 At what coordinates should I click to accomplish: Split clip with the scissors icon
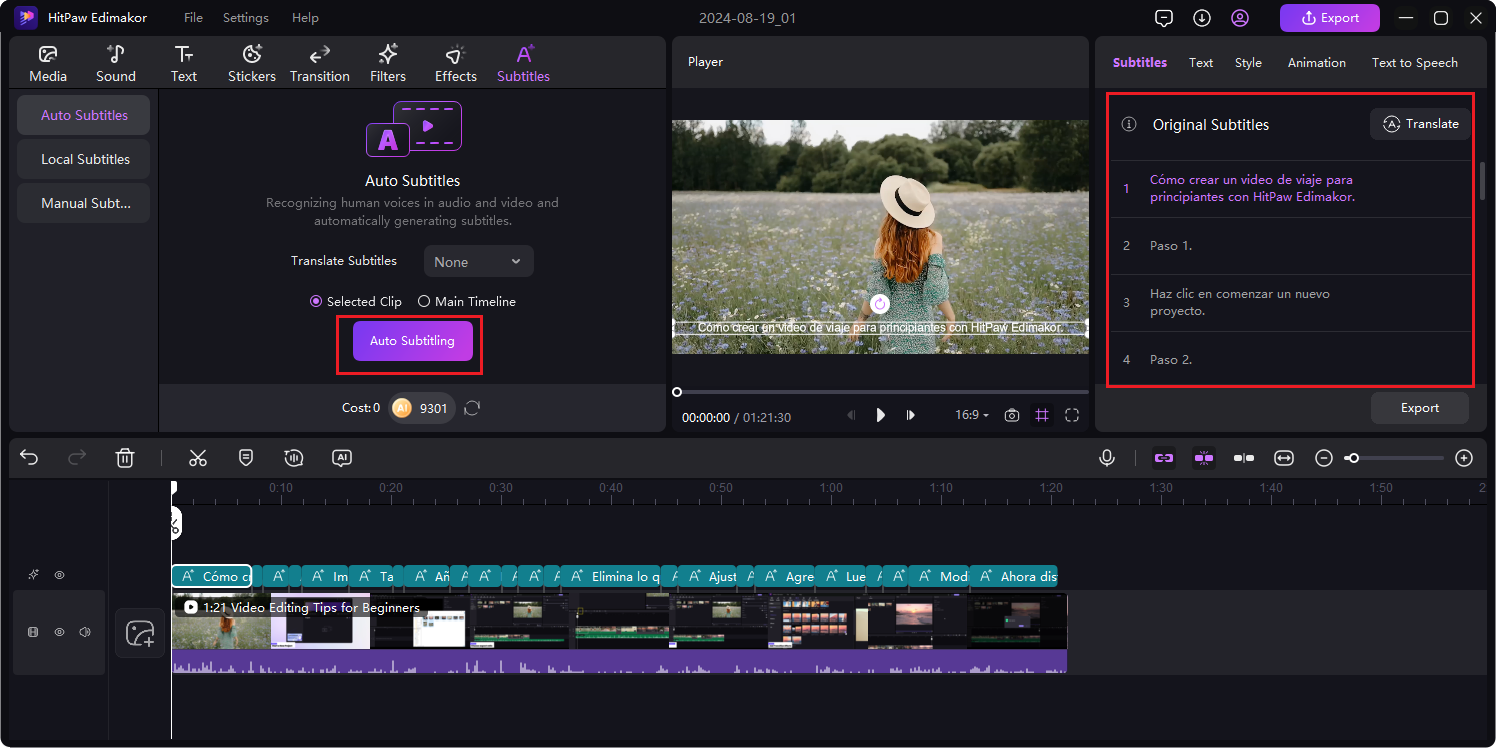tap(198, 458)
